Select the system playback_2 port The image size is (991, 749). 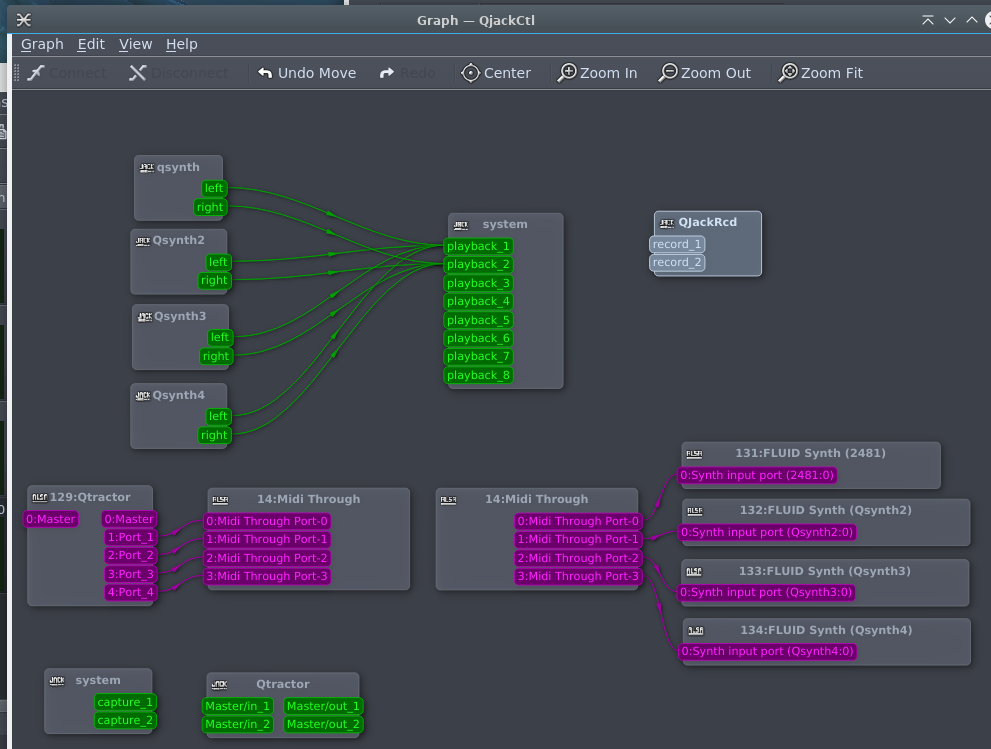point(478,265)
